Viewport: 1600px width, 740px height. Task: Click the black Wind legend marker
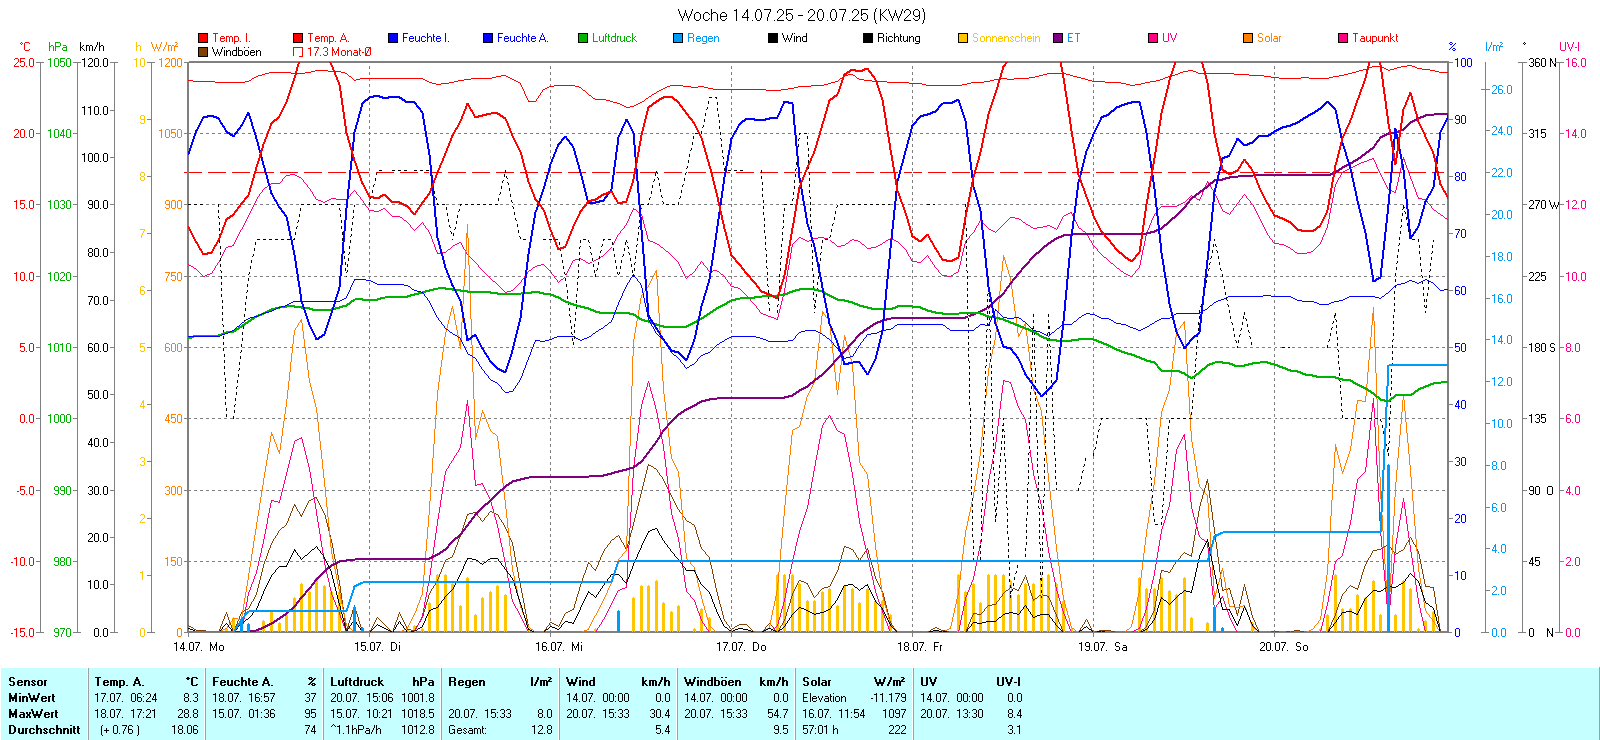point(773,38)
